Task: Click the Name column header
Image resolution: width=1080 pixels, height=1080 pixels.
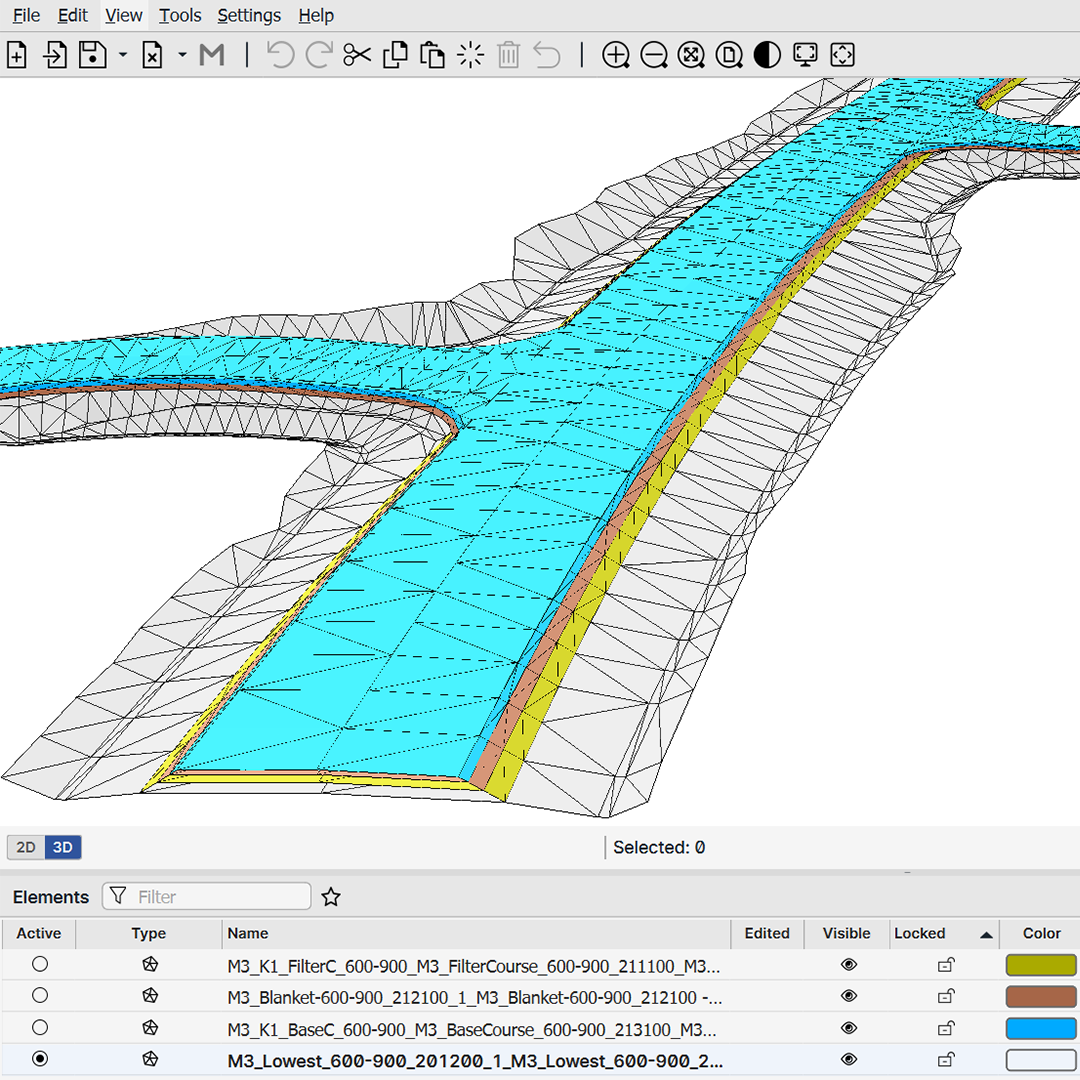Action: [x=248, y=934]
